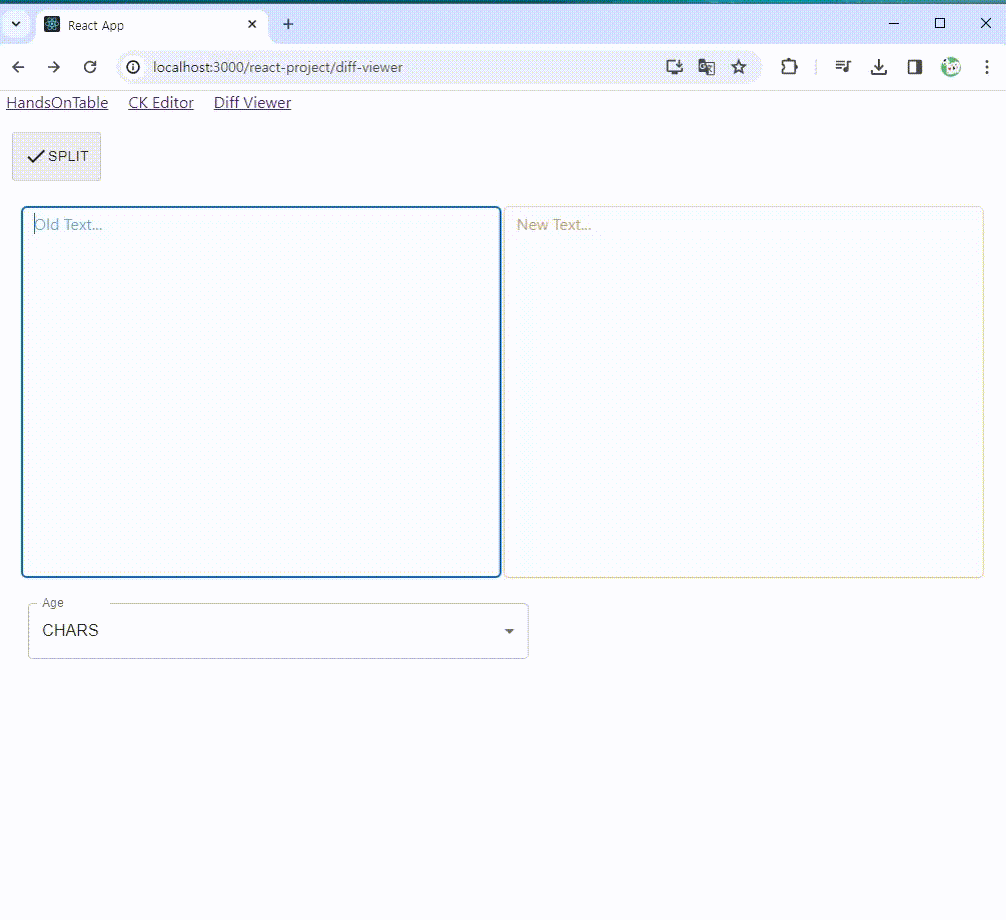
Task: Open a new tab with the plus button
Action: pyautogui.click(x=288, y=24)
